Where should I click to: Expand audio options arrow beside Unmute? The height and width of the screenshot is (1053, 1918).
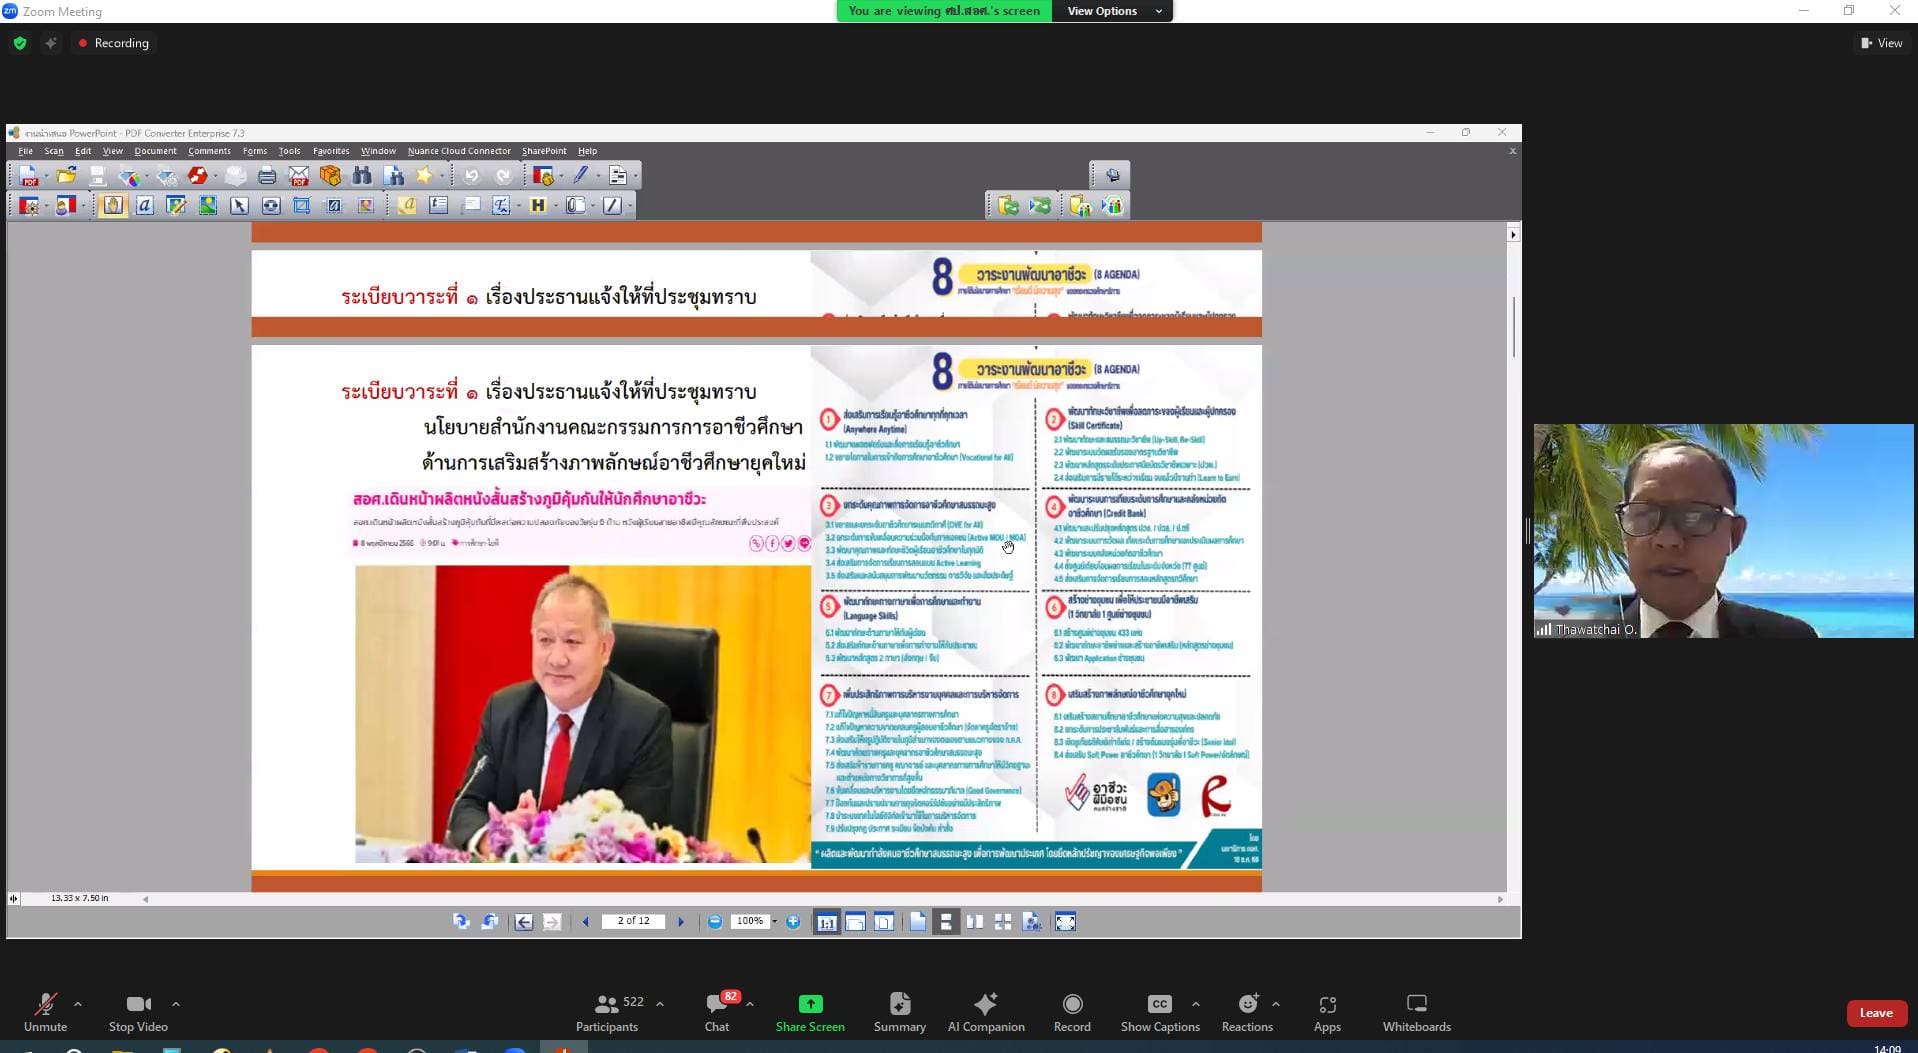[x=78, y=1004]
